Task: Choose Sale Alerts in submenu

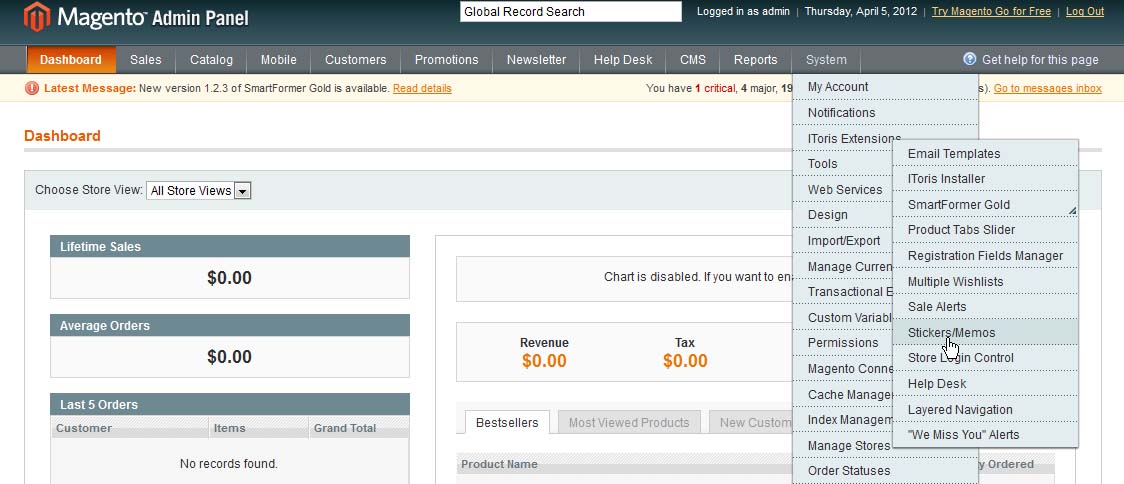Action: coord(985,306)
